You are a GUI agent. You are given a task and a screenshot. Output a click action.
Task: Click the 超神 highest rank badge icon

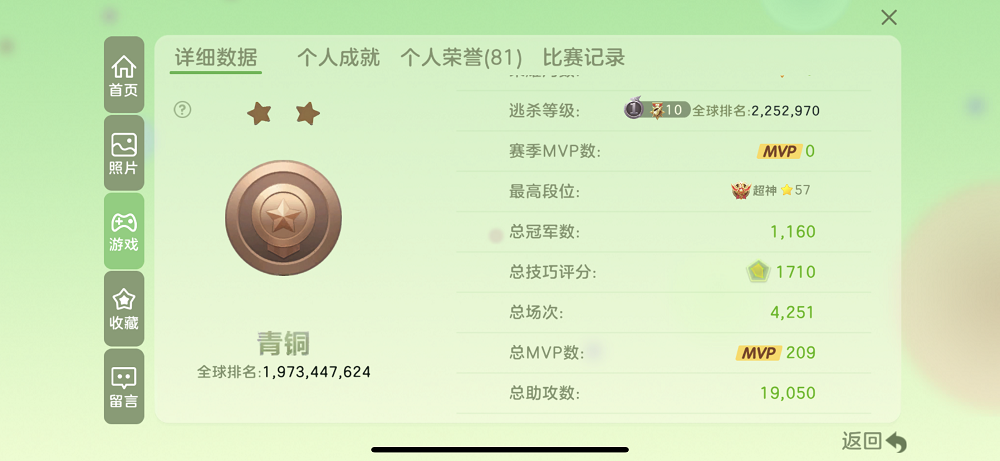(x=740, y=191)
